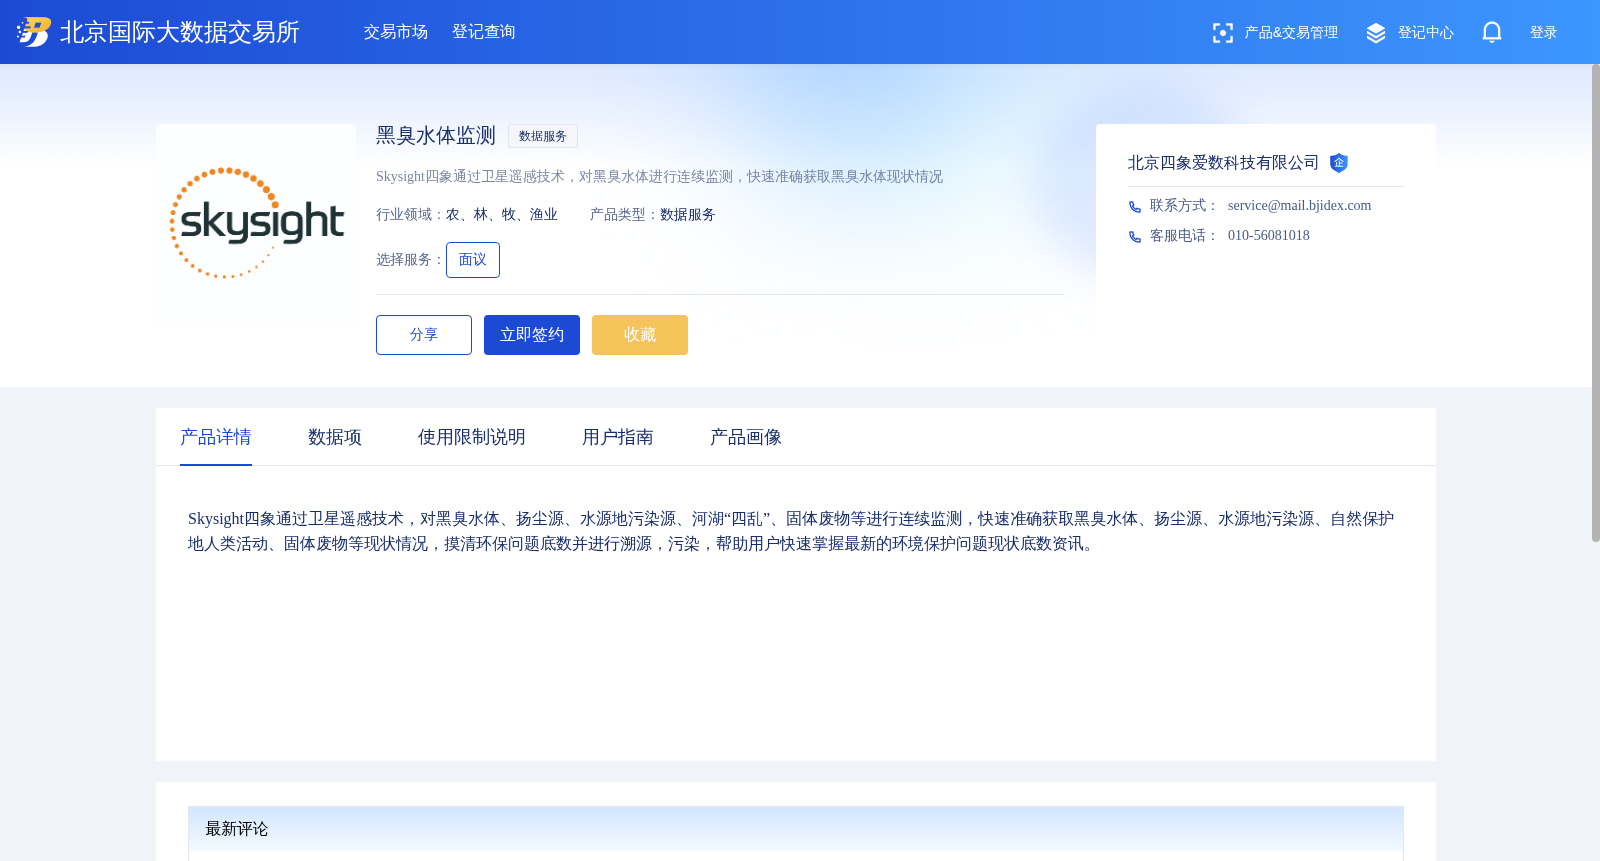Select the 面议 service option
Viewport: 1600px width, 861px height.
[x=473, y=260]
